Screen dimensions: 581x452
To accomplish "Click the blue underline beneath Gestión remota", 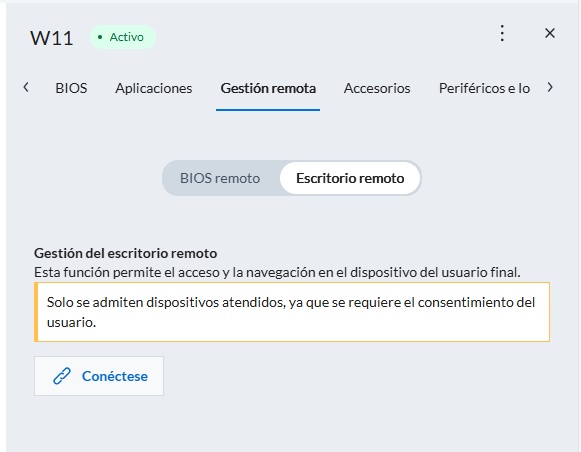I will coord(268,110).
